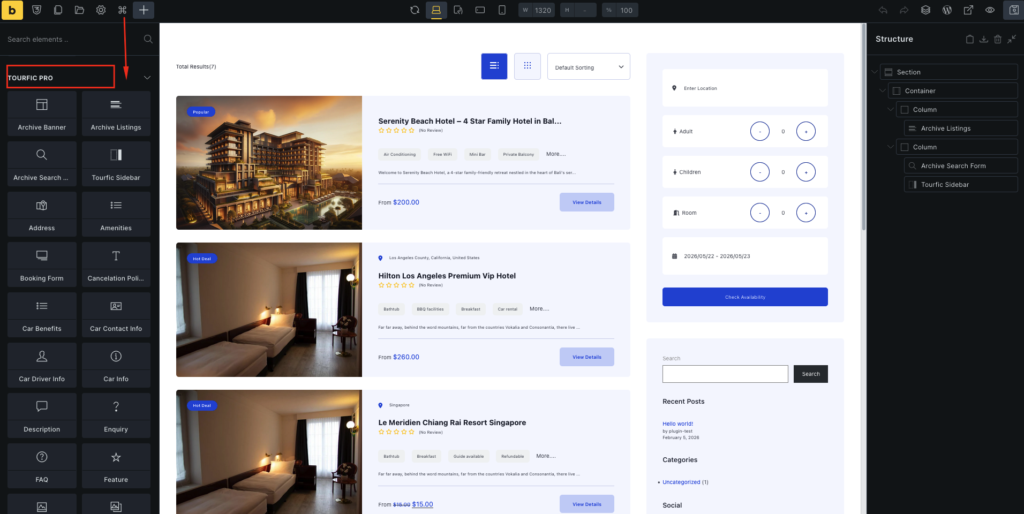The width and height of the screenshot is (1024, 514).
Task: Undo with the left arrow icon
Action: [x=883, y=10]
